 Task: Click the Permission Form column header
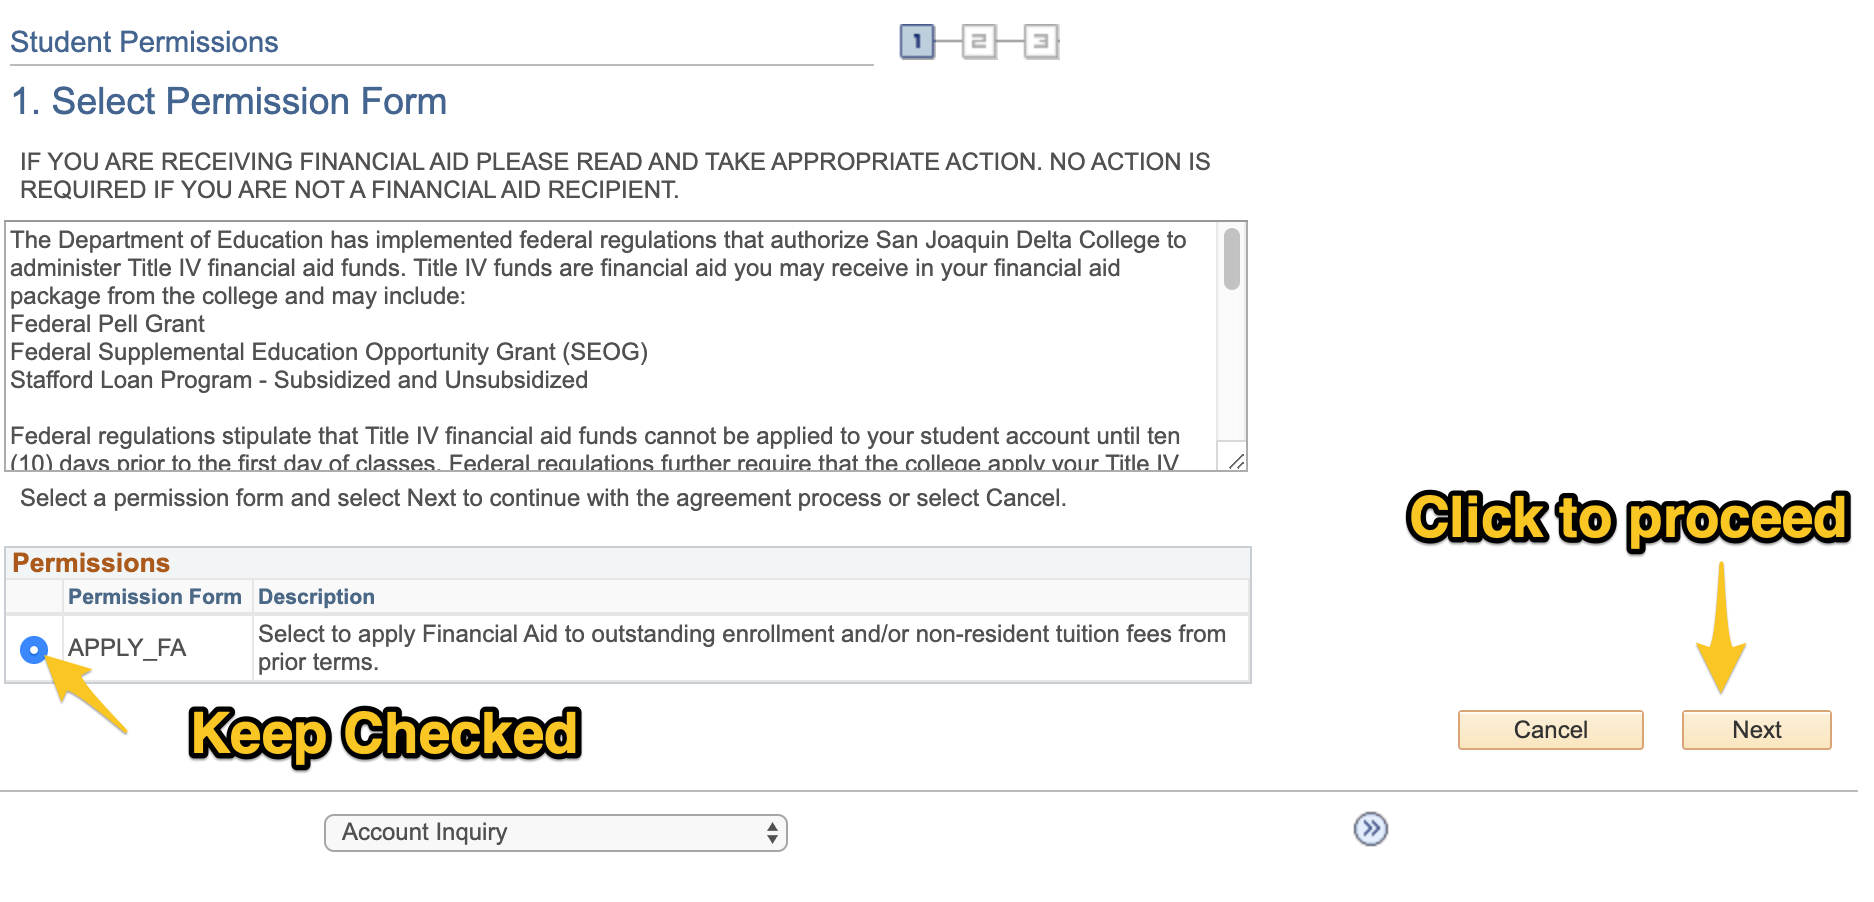[x=154, y=597]
